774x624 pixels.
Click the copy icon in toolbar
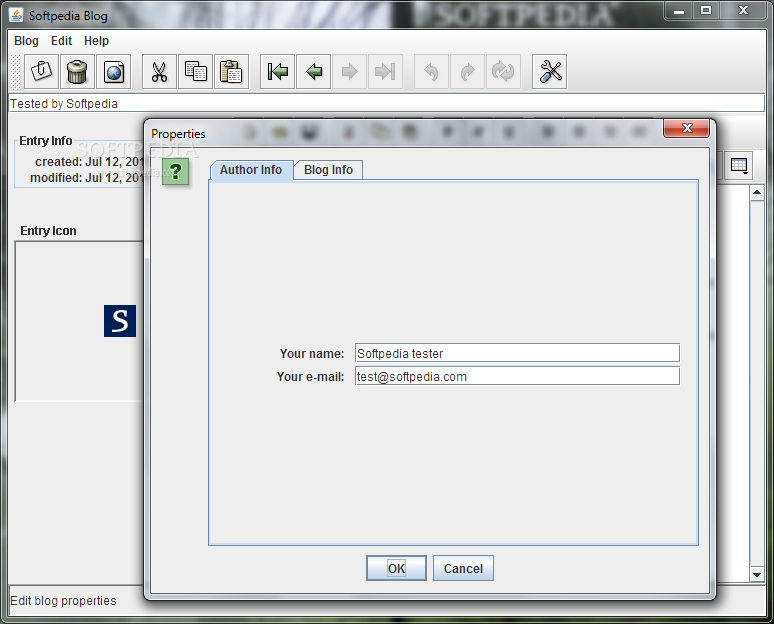pyautogui.click(x=195, y=72)
